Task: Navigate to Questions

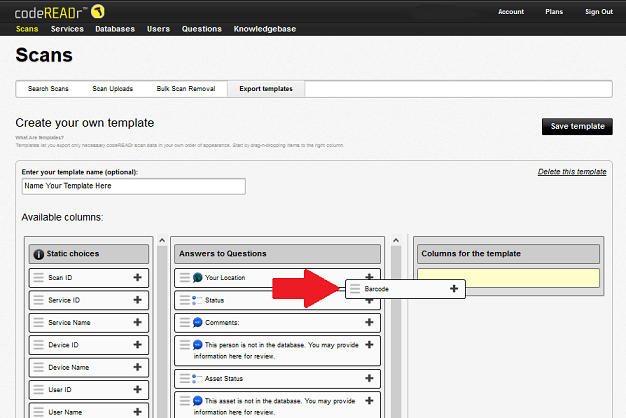Action: (202, 29)
